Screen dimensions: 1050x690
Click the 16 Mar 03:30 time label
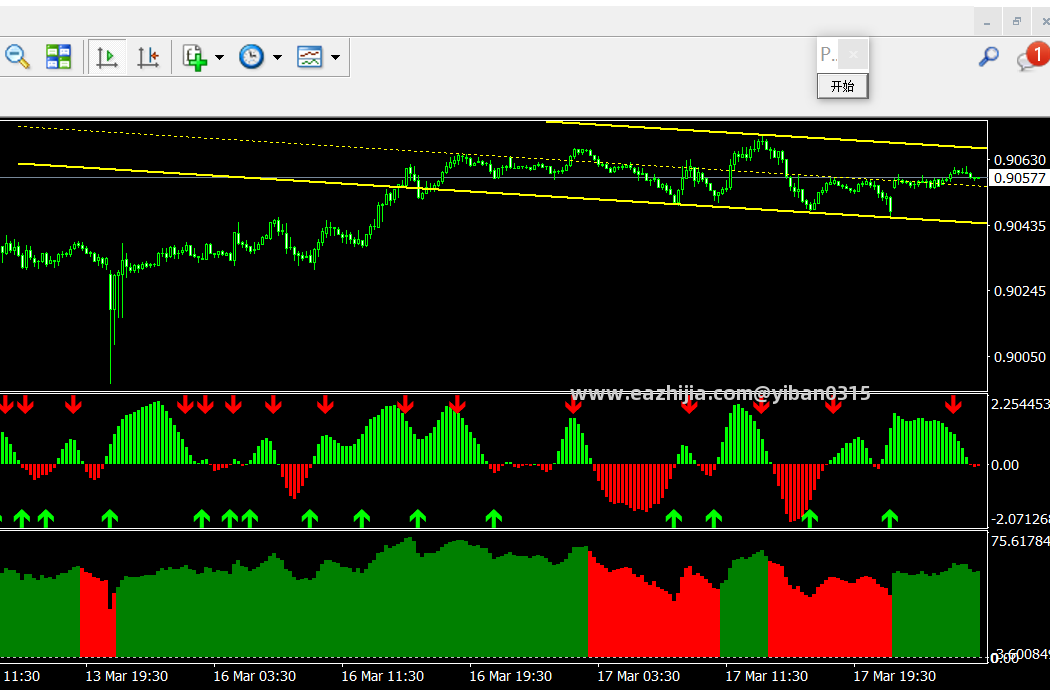coord(254,677)
